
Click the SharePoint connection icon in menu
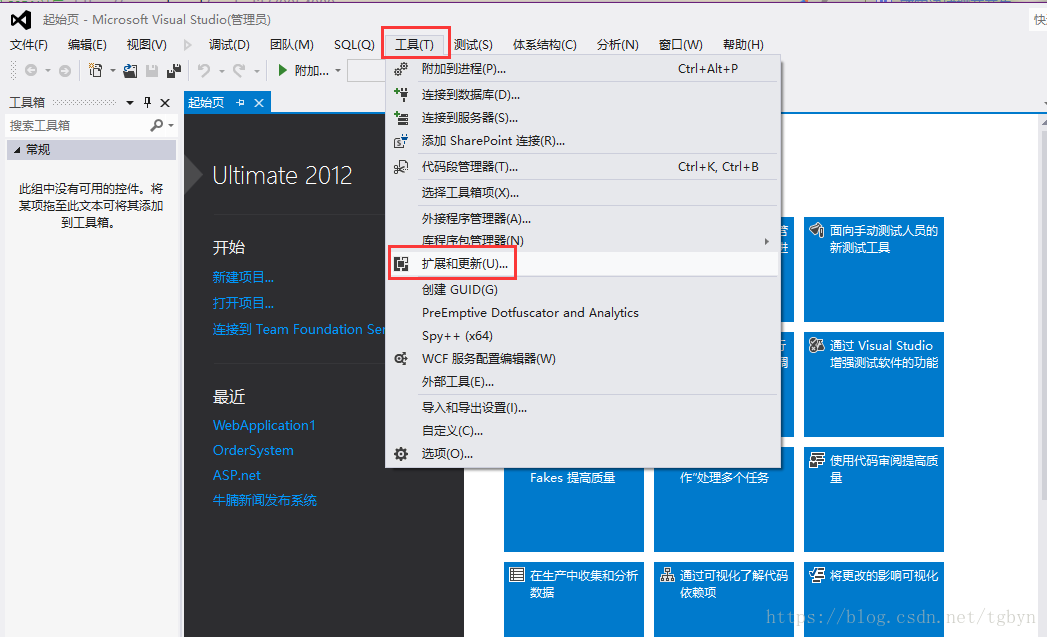pyautogui.click(x=401, y=141)
